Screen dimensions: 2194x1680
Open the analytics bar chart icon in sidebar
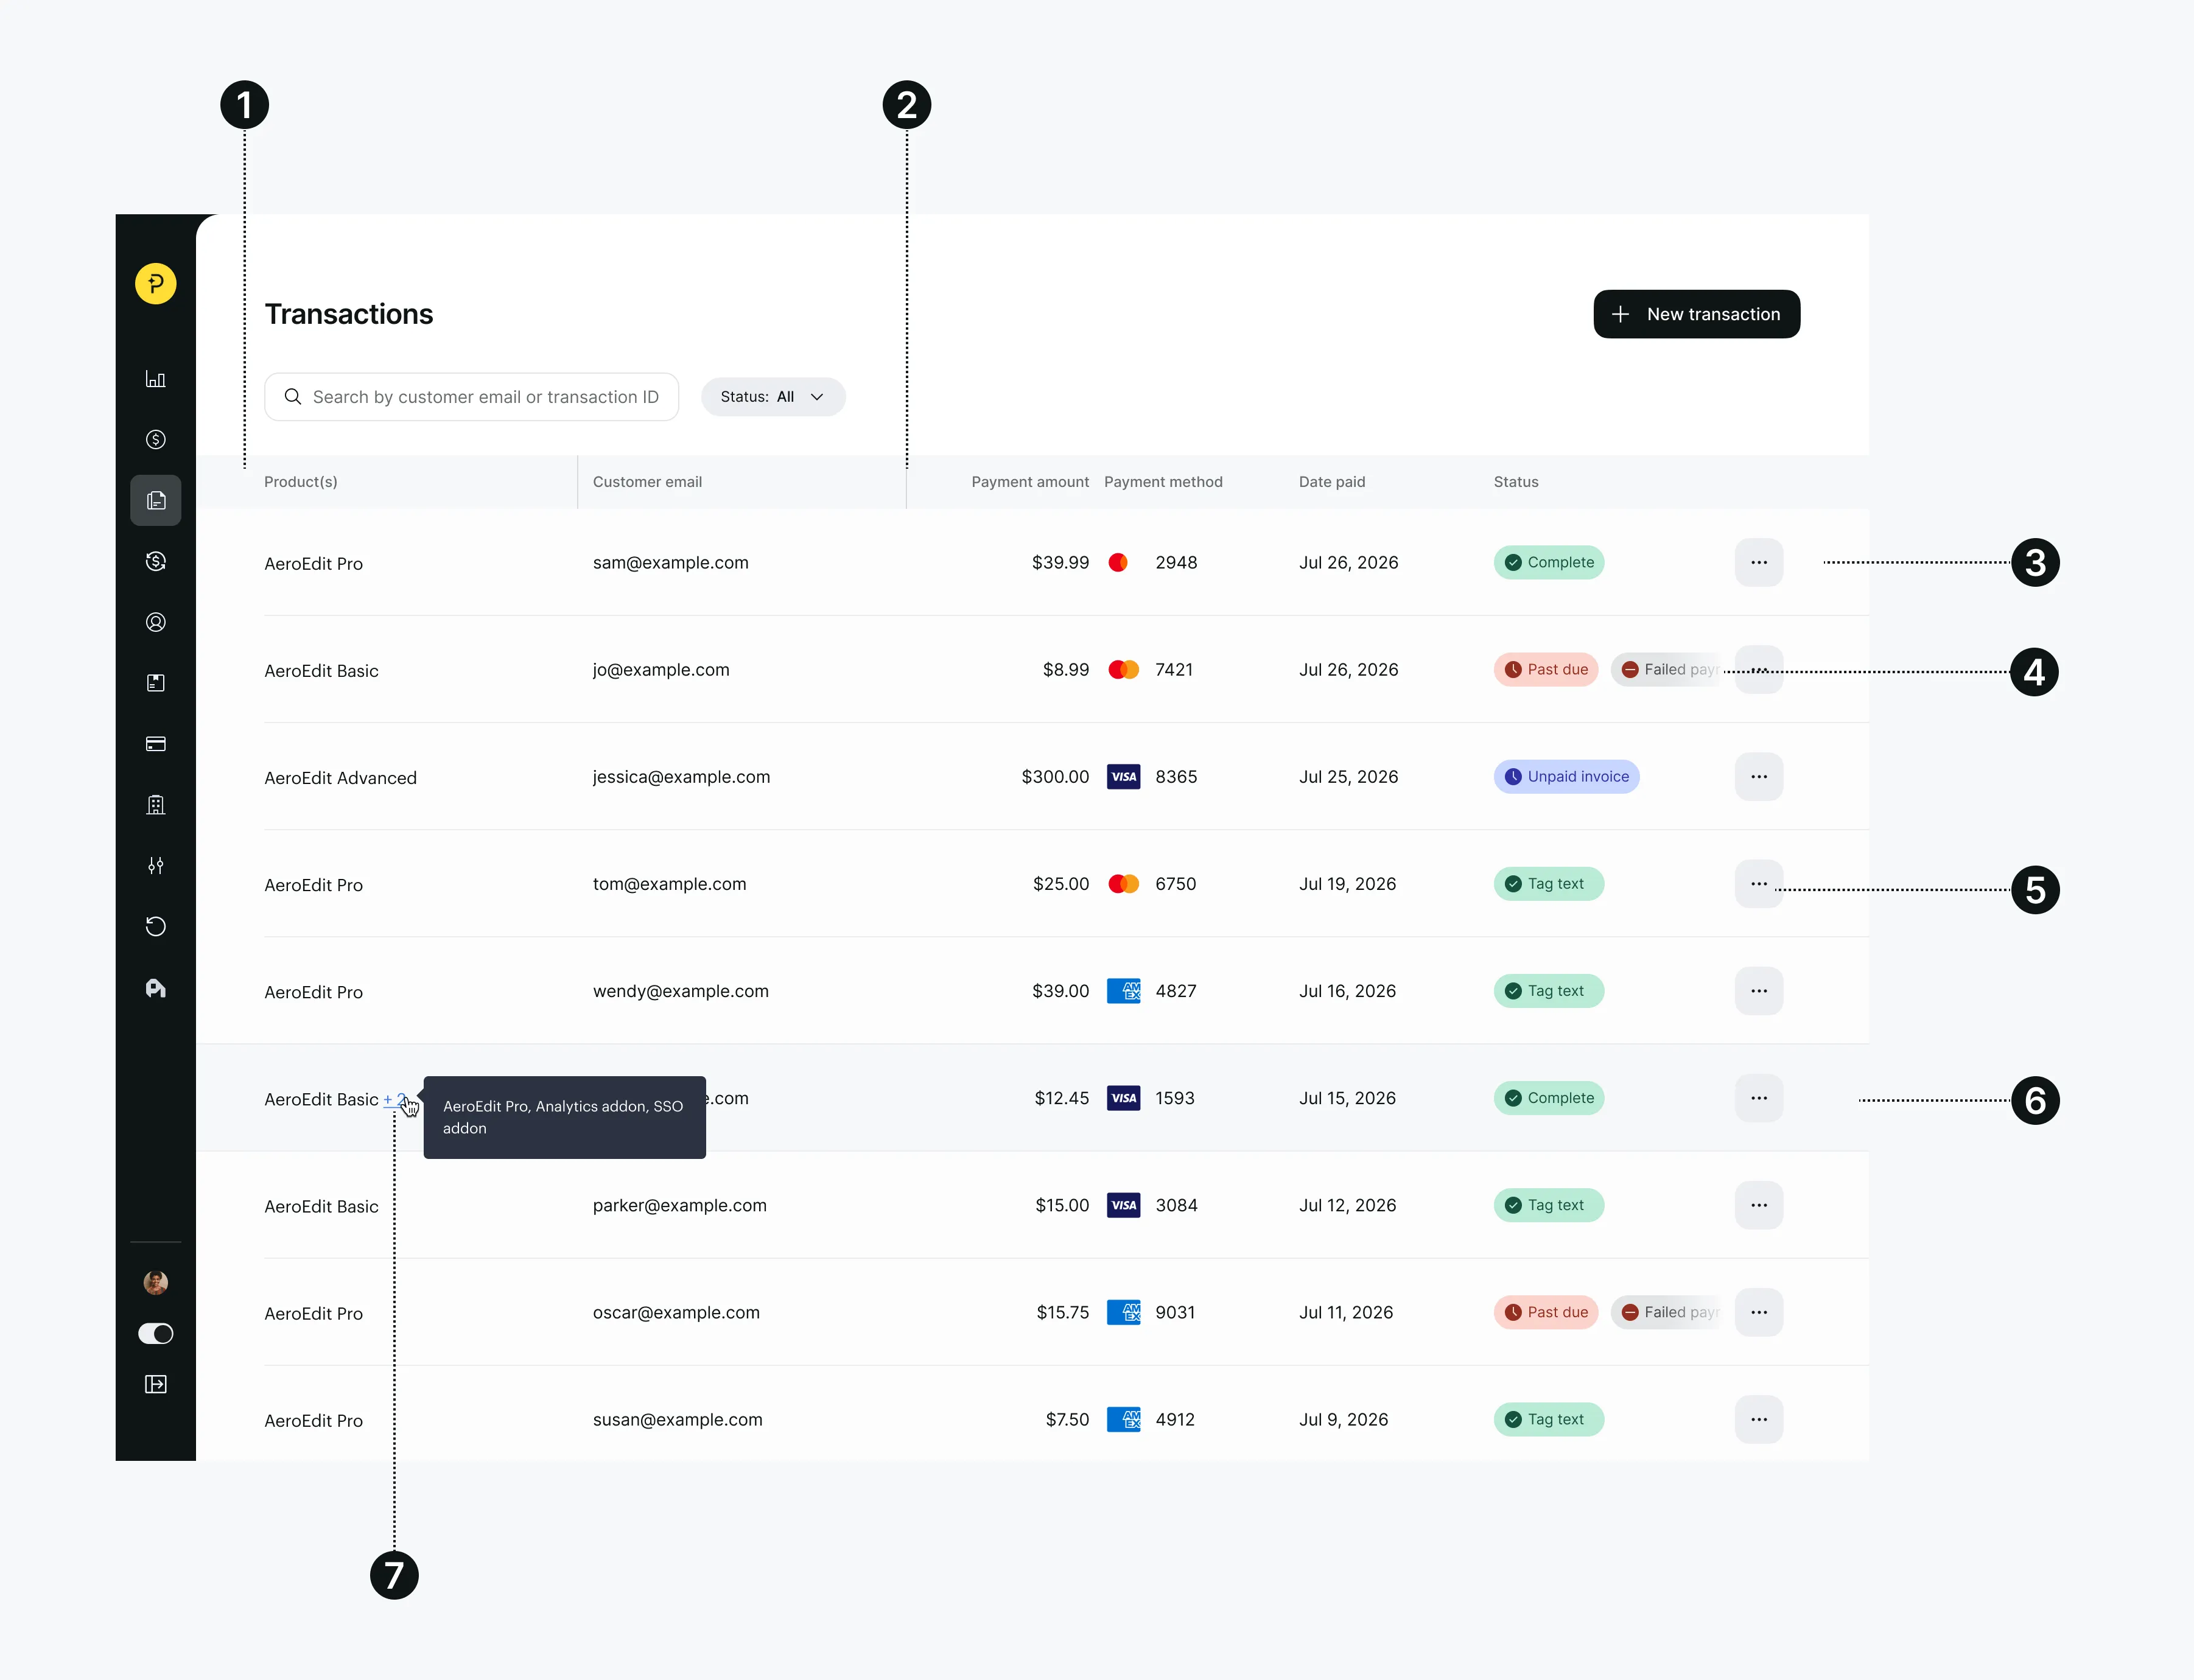tap(156, 378)
